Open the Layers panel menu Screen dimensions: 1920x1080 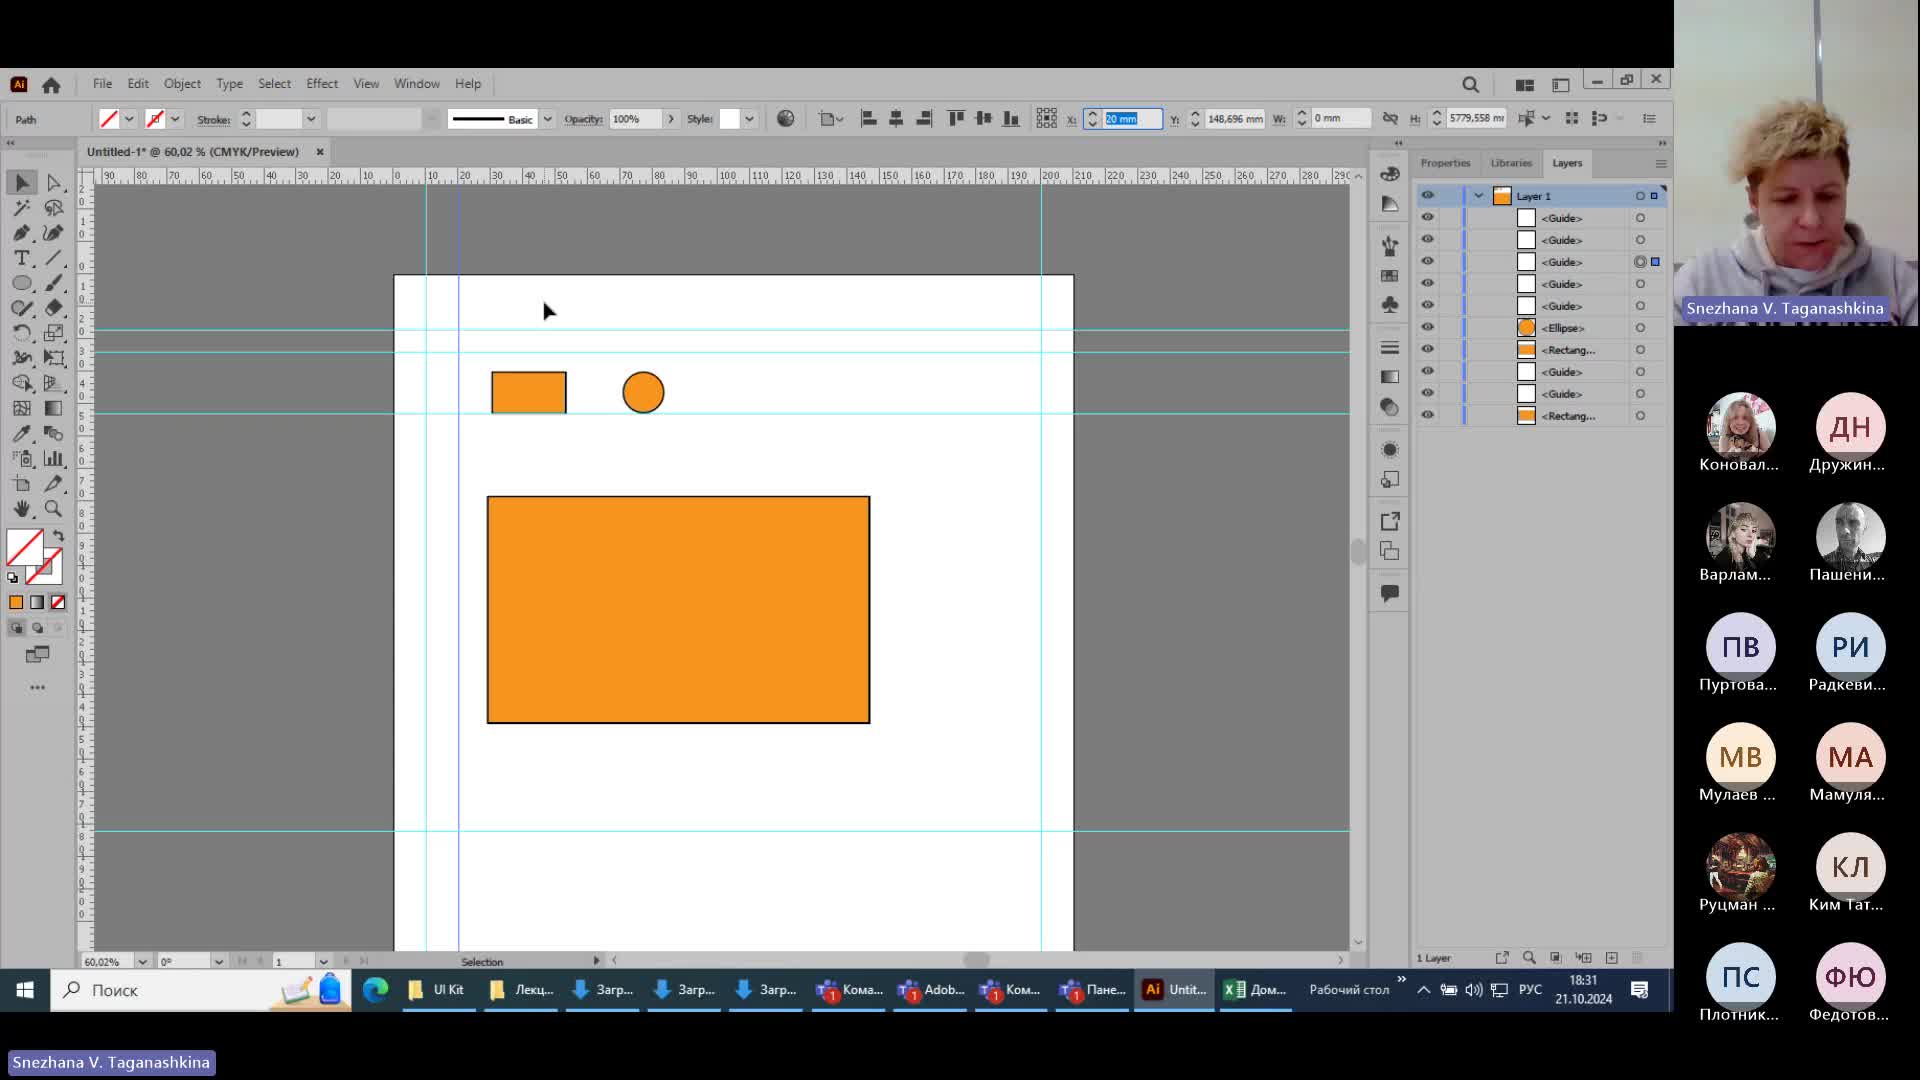click(x=1661, y=164)
